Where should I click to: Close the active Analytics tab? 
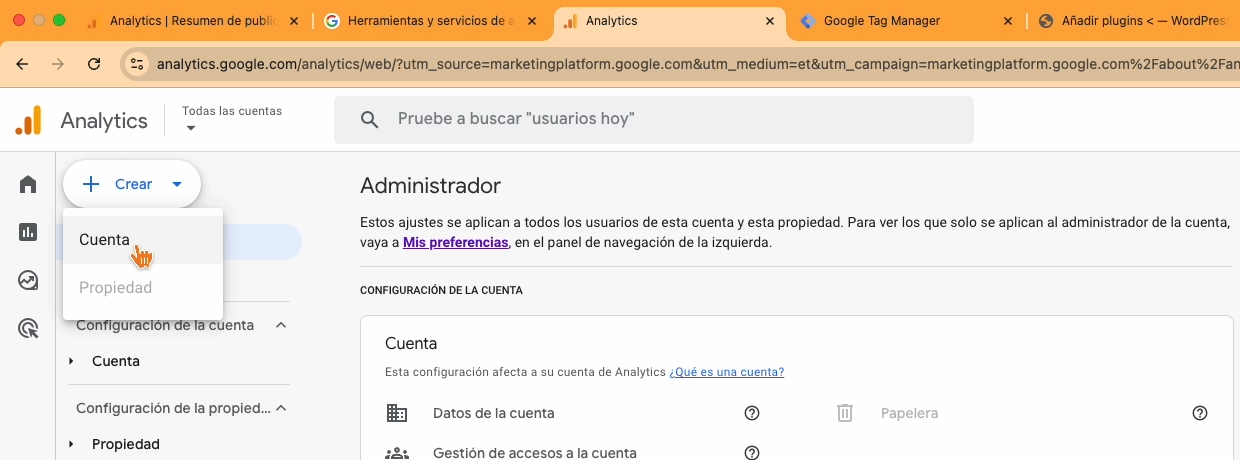[769, 20]
